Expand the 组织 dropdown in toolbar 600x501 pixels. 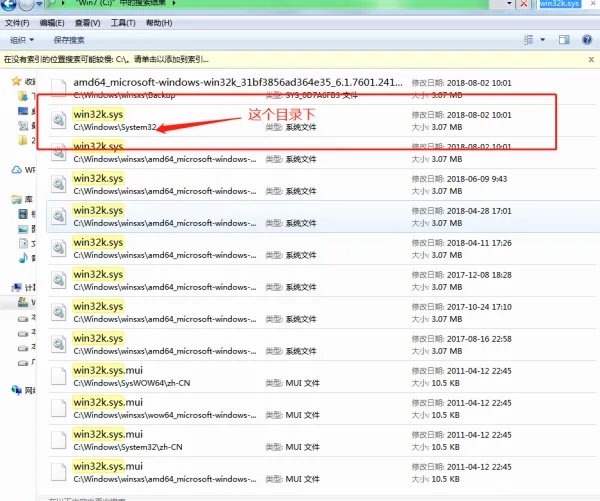(22, 40)
